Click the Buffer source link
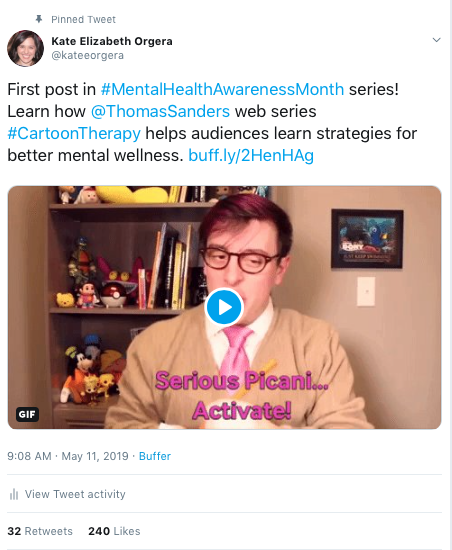Image resolution: width=452 pixels, height=550 pixels. 155,456
